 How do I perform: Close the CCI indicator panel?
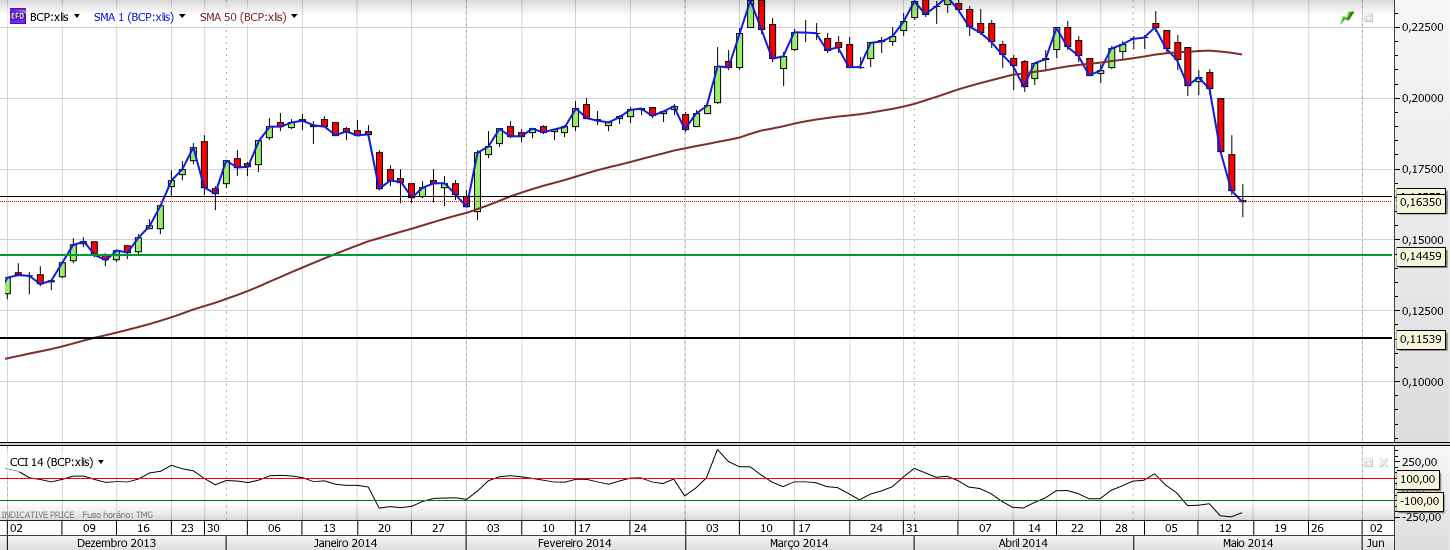[1384, 463]
